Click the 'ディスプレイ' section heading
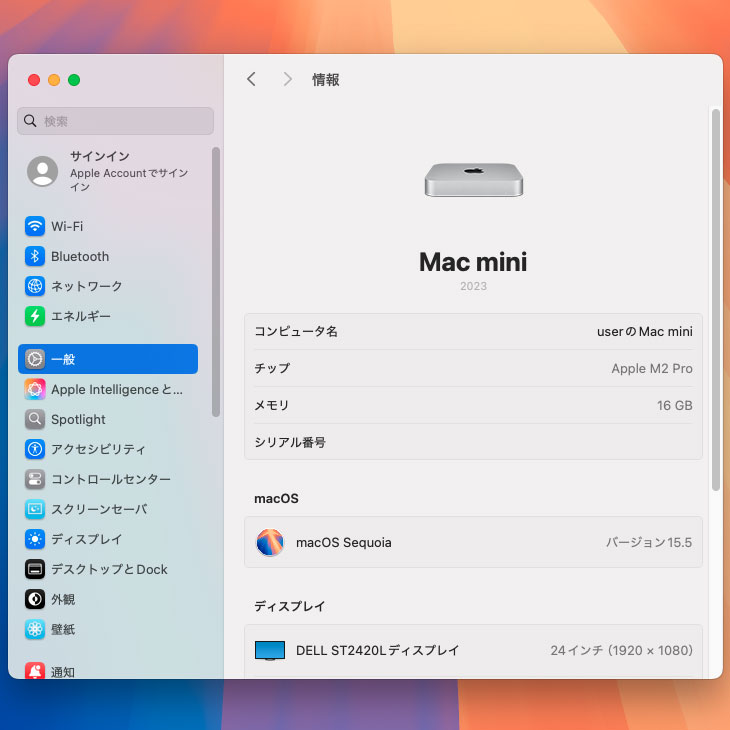Viewport: 730px width, 730px height. [290, 606]
